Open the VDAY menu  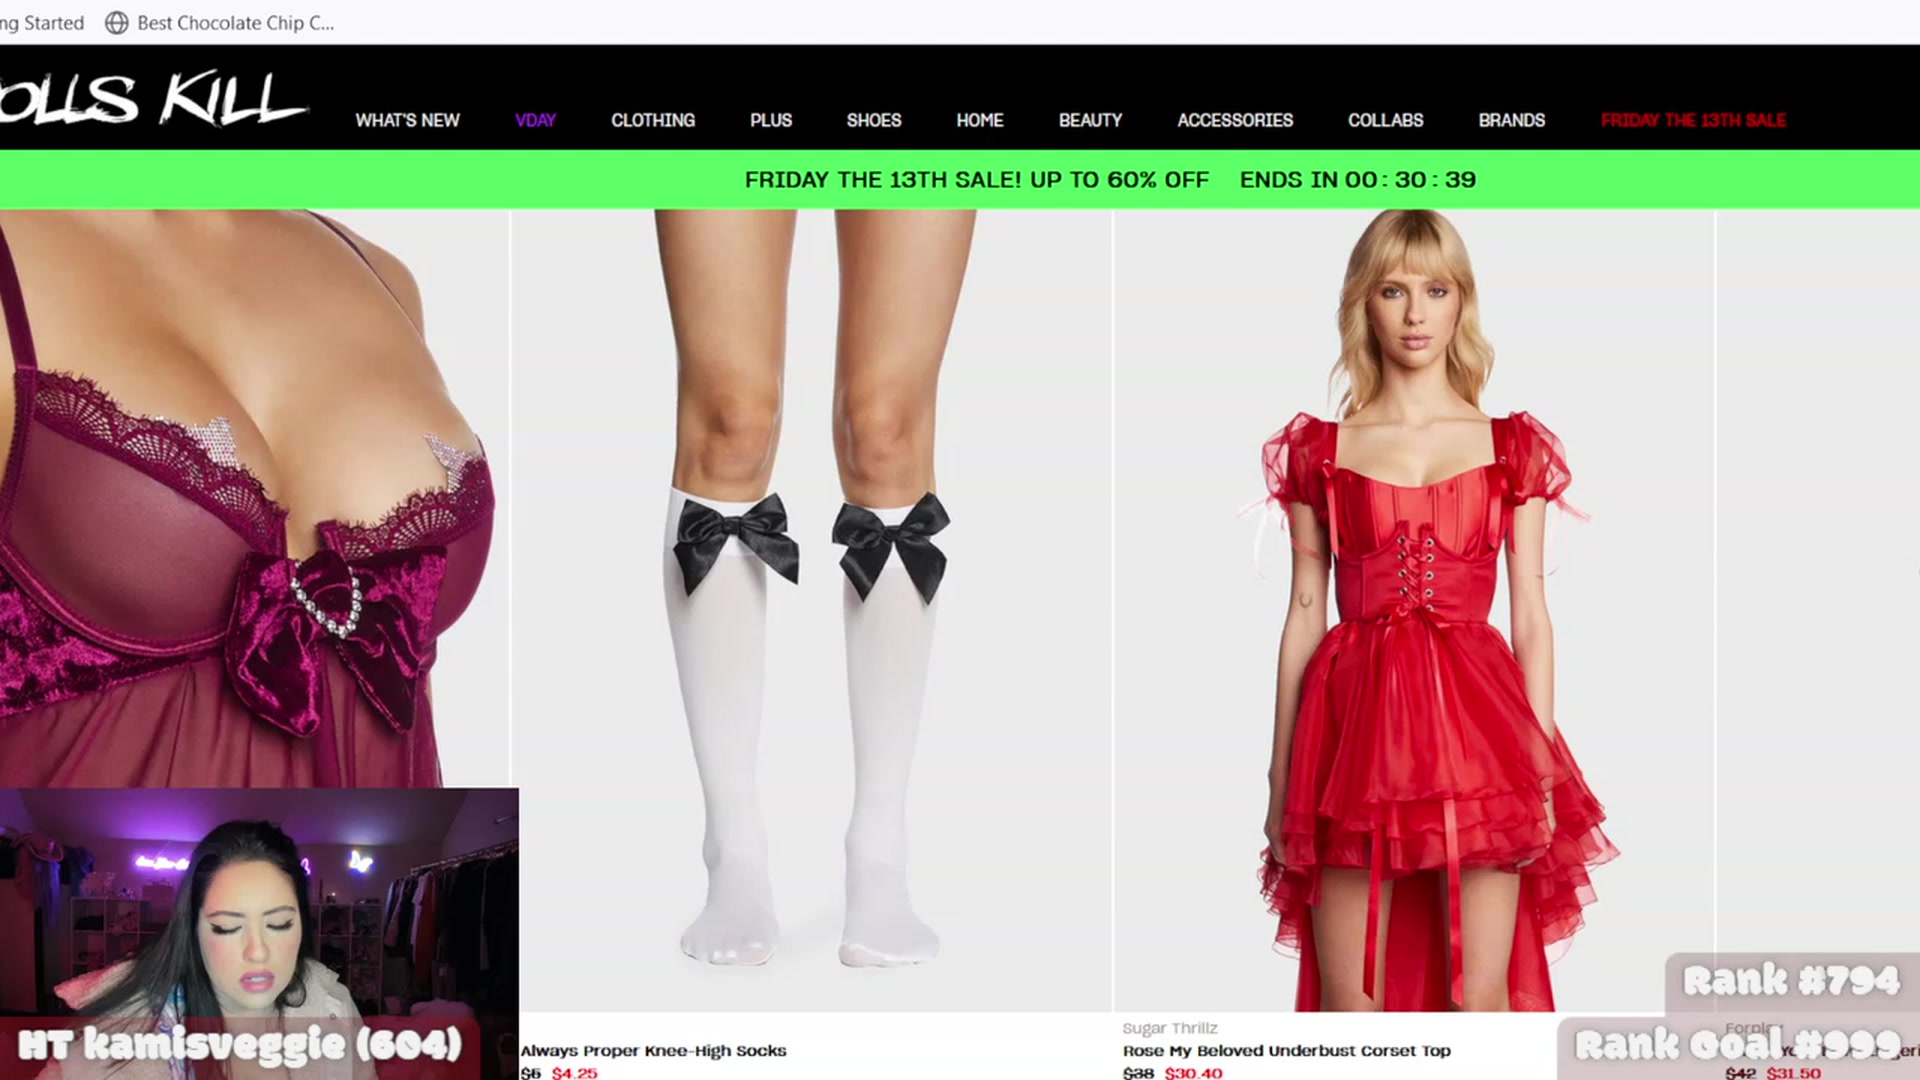tap(535, 120)
